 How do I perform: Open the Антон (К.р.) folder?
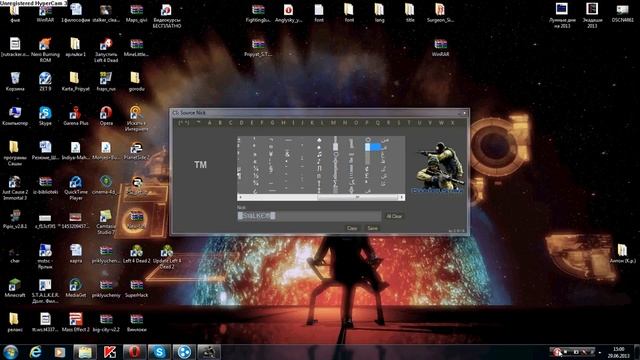pos(622,253)
